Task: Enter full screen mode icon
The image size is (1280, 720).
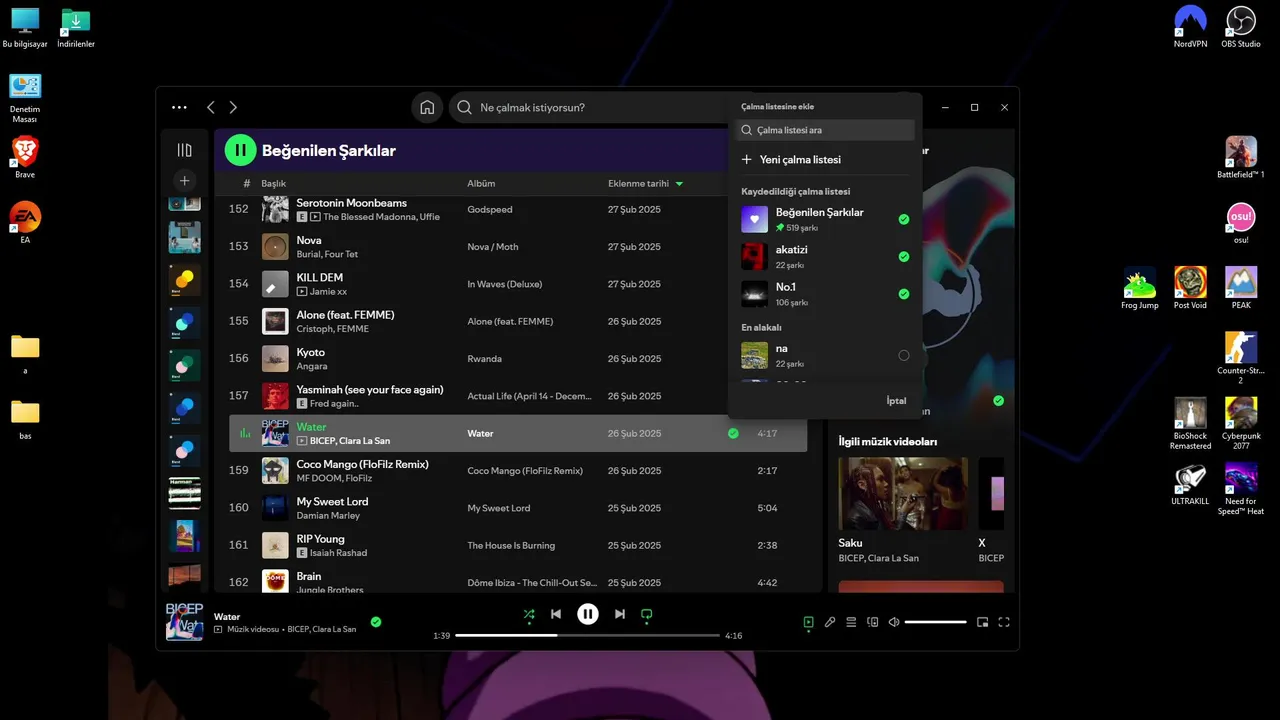Action: pyautogui.click(x=1004, y=622)
